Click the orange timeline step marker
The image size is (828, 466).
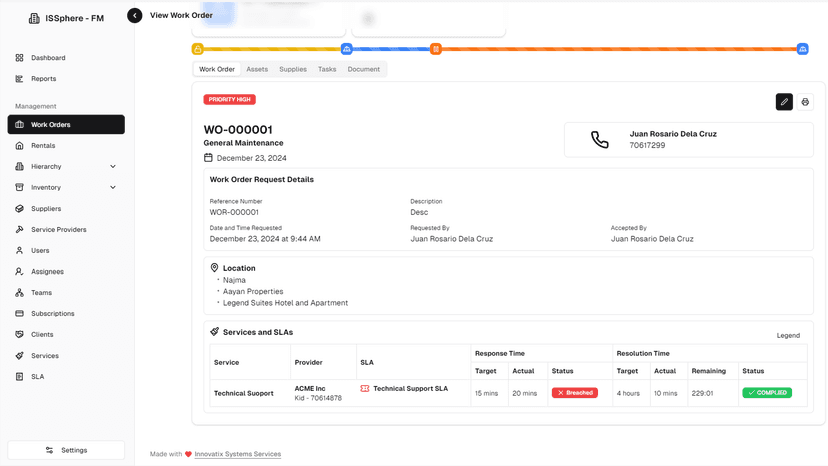pos(436,49)
